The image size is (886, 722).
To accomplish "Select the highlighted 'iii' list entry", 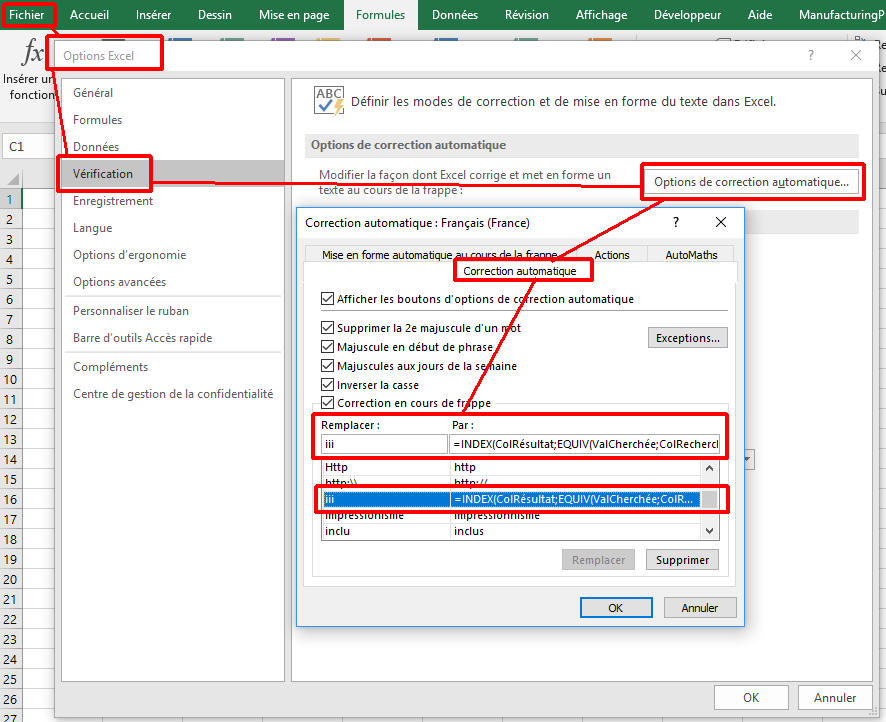I will click(x=511, y=499).
